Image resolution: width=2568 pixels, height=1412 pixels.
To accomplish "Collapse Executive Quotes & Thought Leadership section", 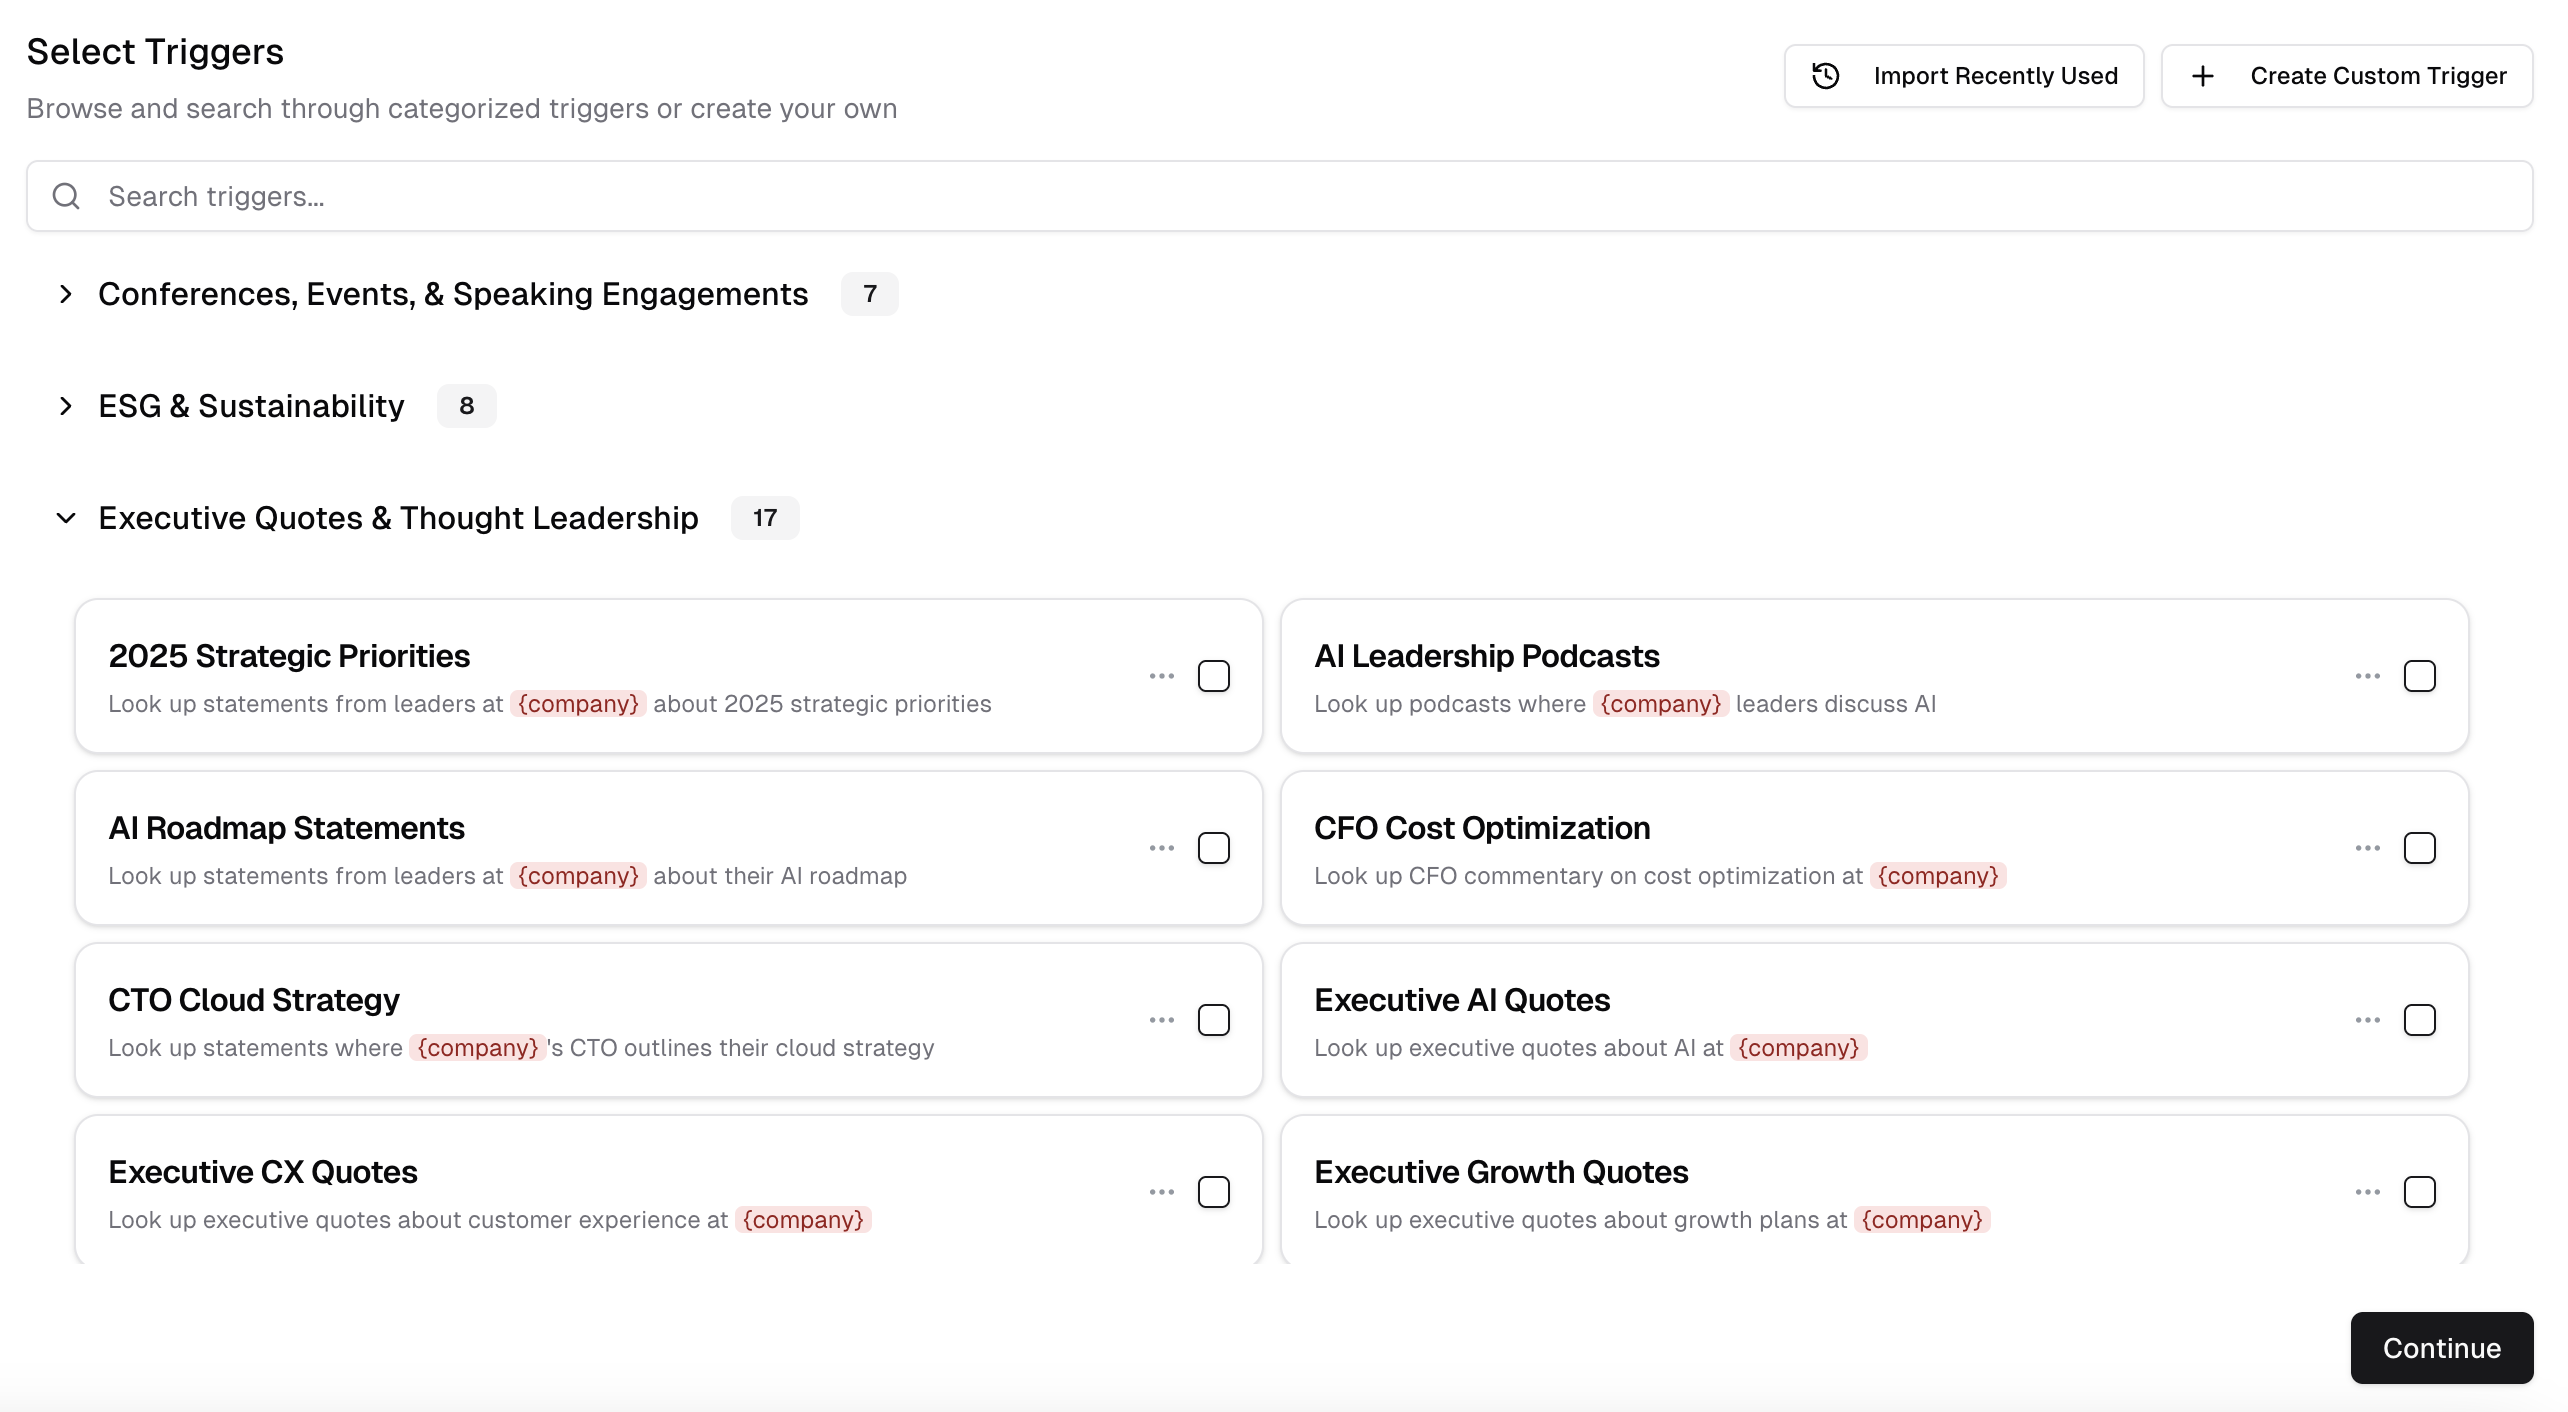I will (66, 518).
